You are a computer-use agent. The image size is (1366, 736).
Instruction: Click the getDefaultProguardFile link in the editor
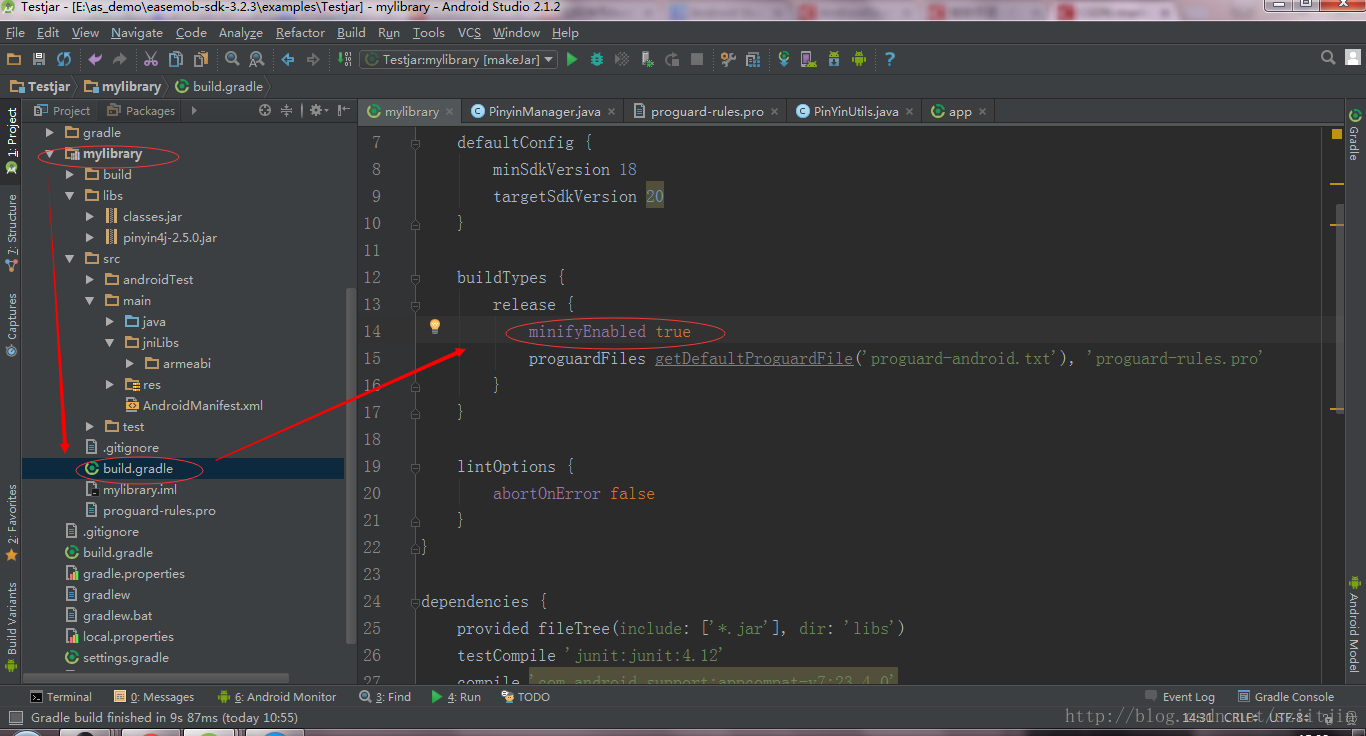(754, 358)
